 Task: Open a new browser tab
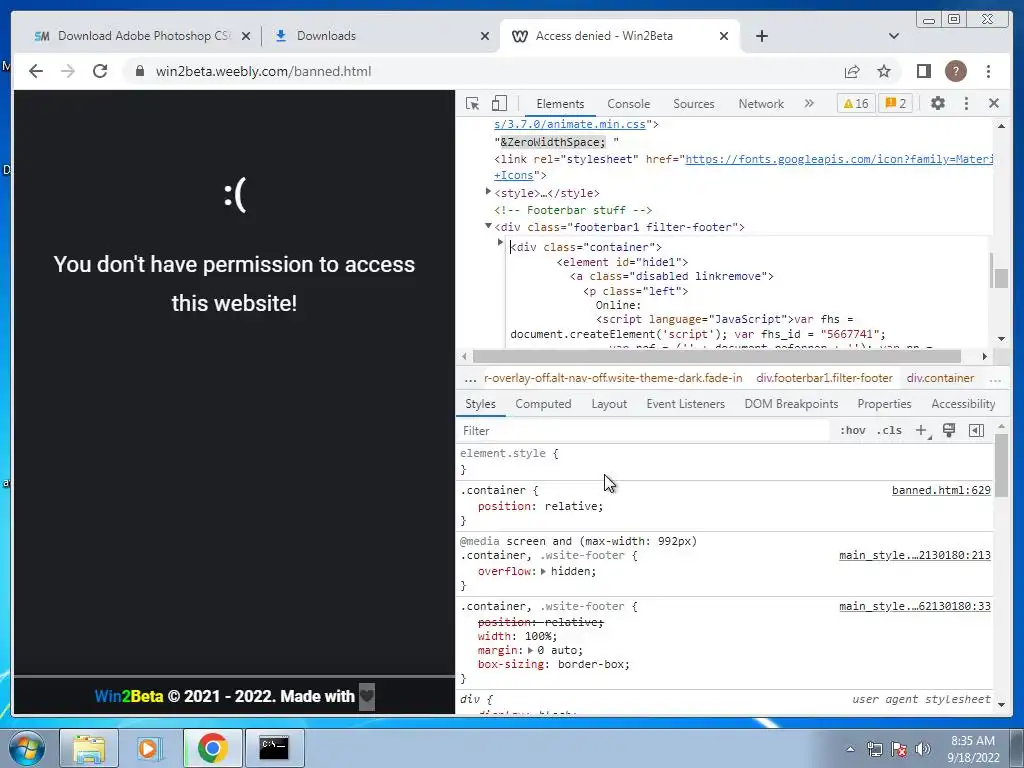[761, 36]
